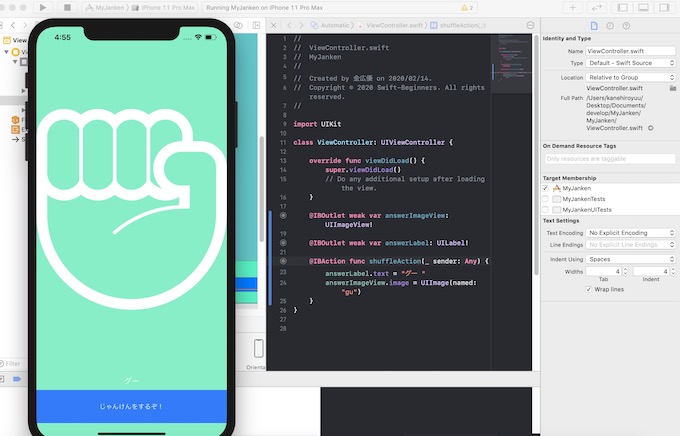Click the class ViewController declaration line

pos(373,142)
